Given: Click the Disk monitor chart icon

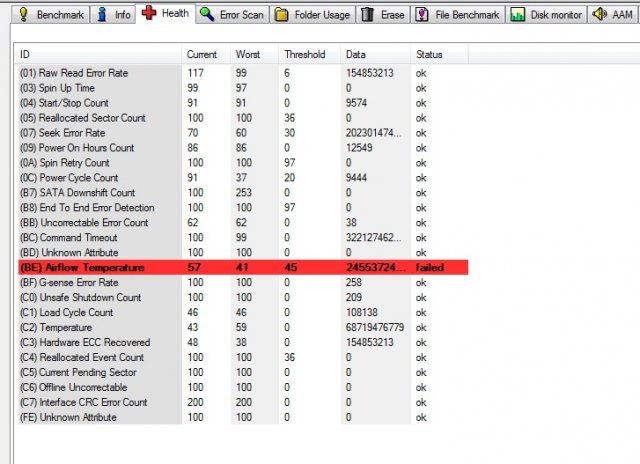Looking at the screenshot, I should (x=516, y=15).
